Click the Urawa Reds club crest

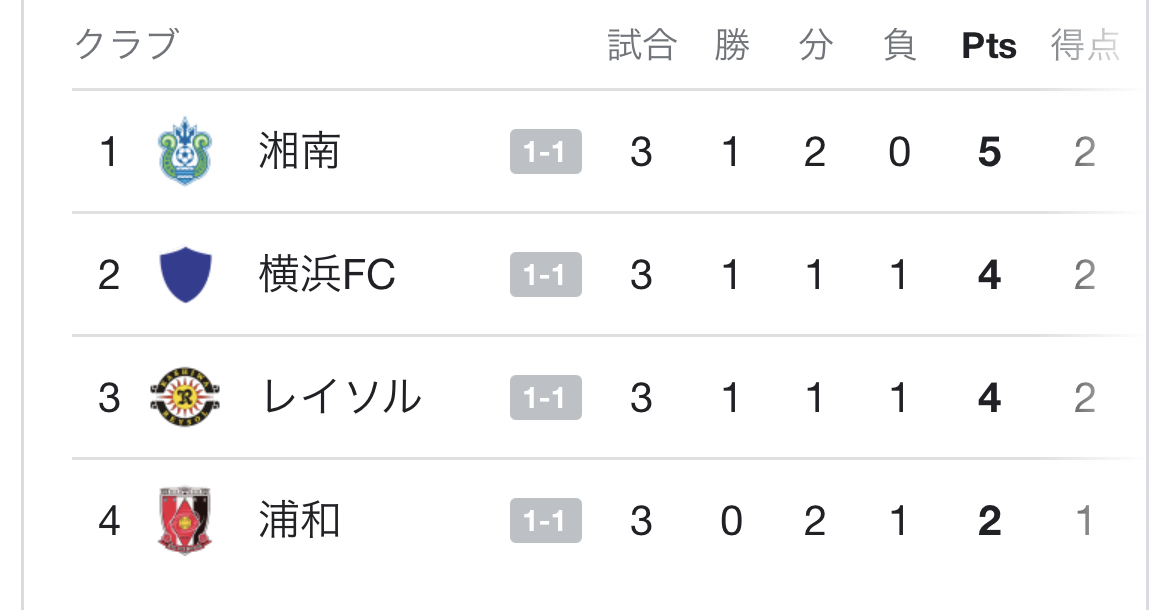pos(185,520)
